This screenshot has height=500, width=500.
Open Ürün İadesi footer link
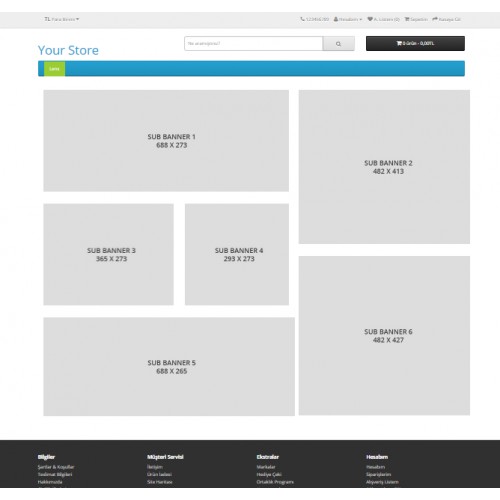(159, 474)
